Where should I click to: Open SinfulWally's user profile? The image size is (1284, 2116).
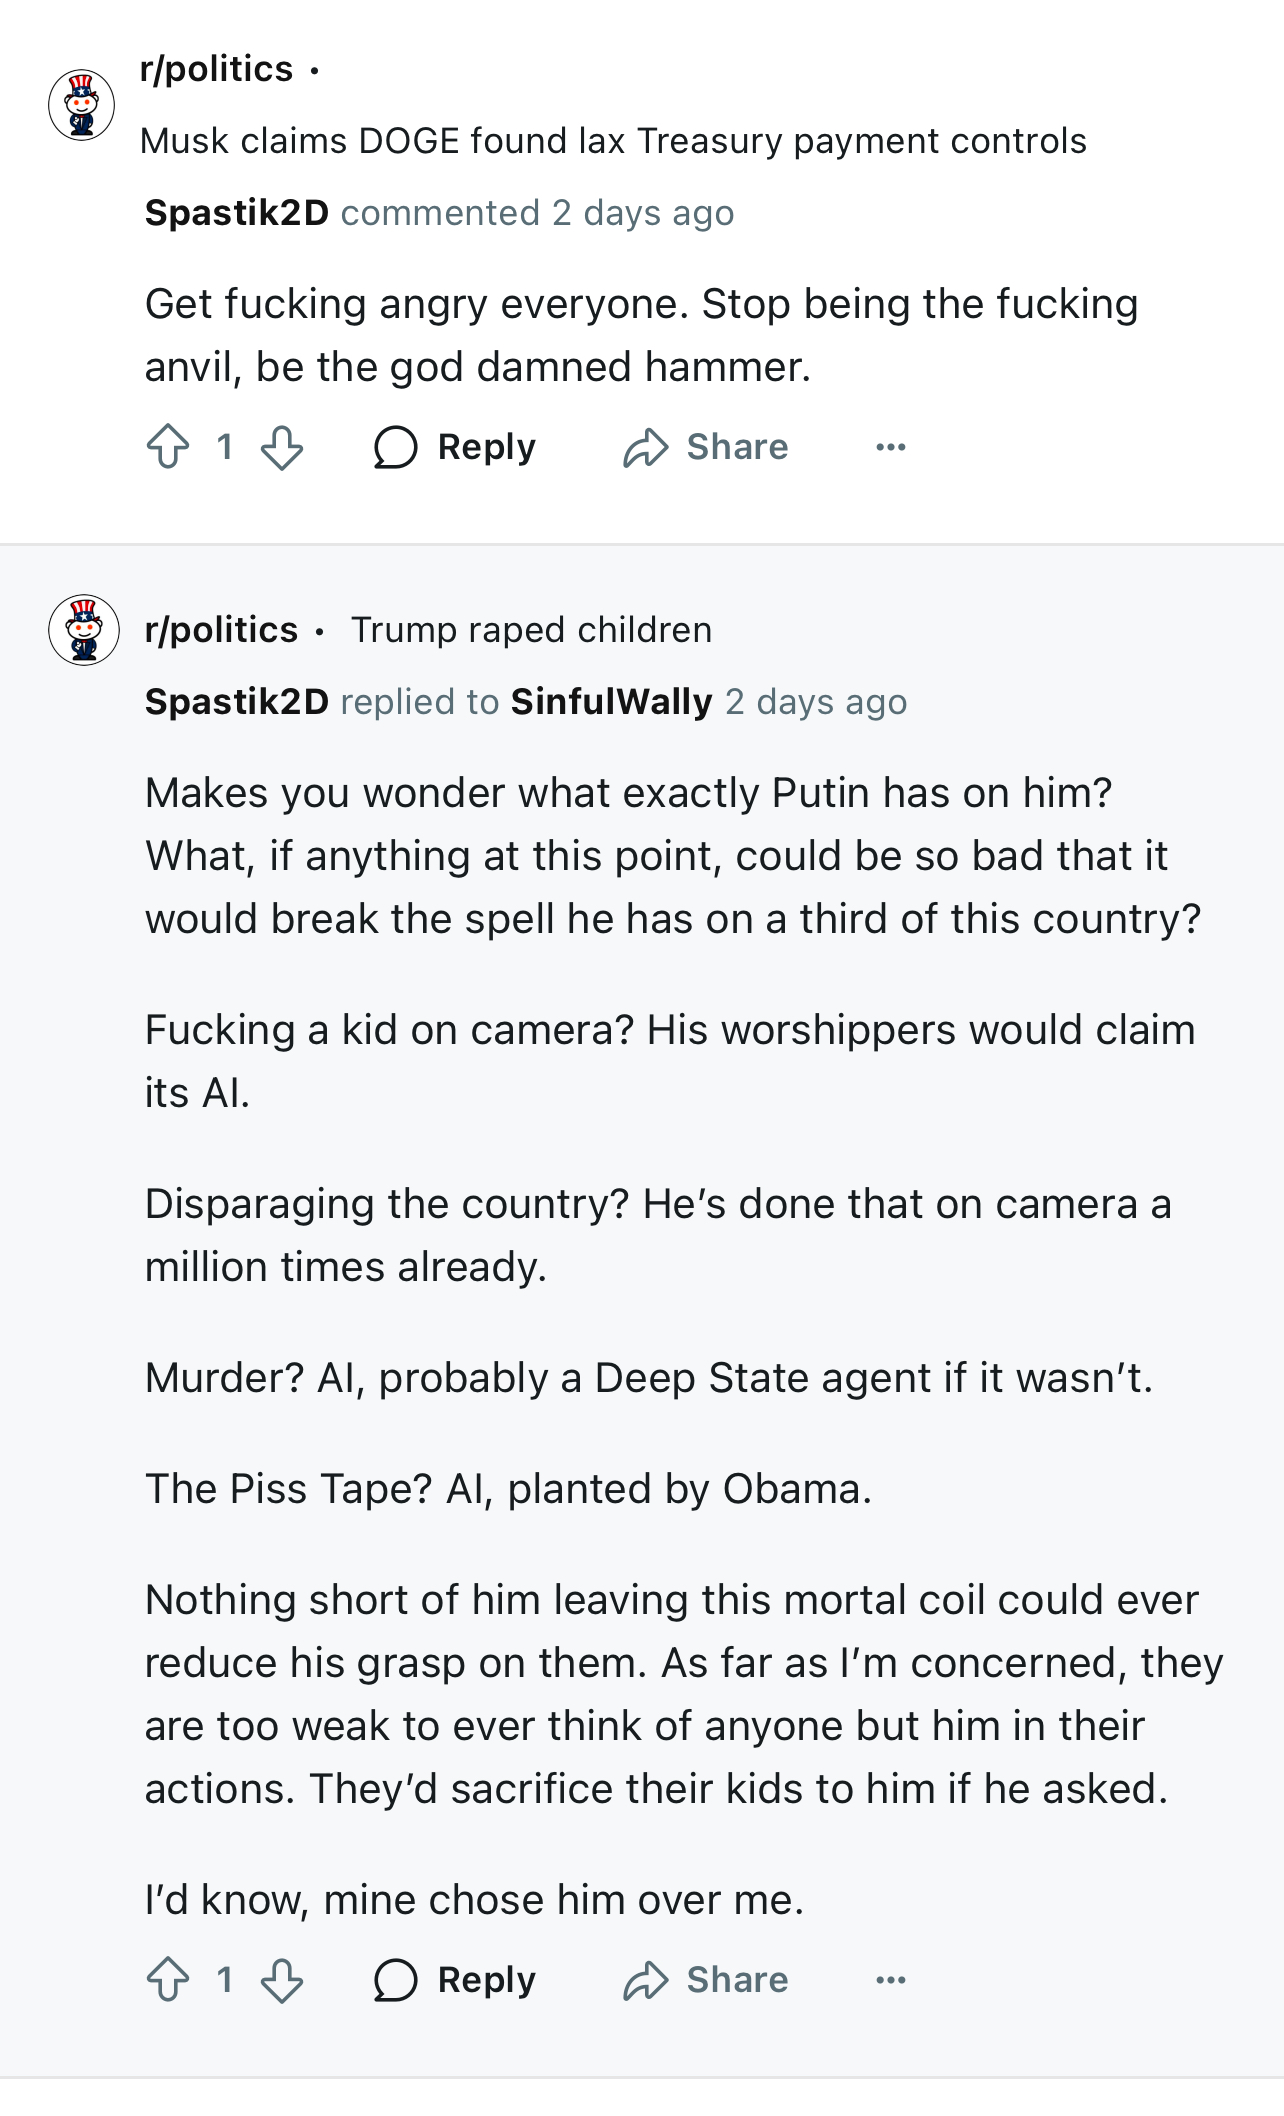611,702
